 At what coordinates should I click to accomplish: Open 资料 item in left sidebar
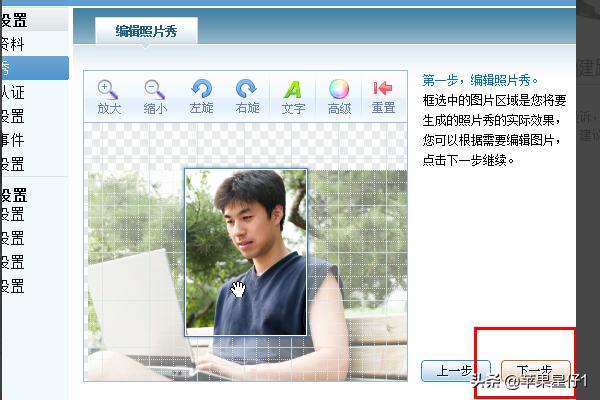tap(12, 44)
